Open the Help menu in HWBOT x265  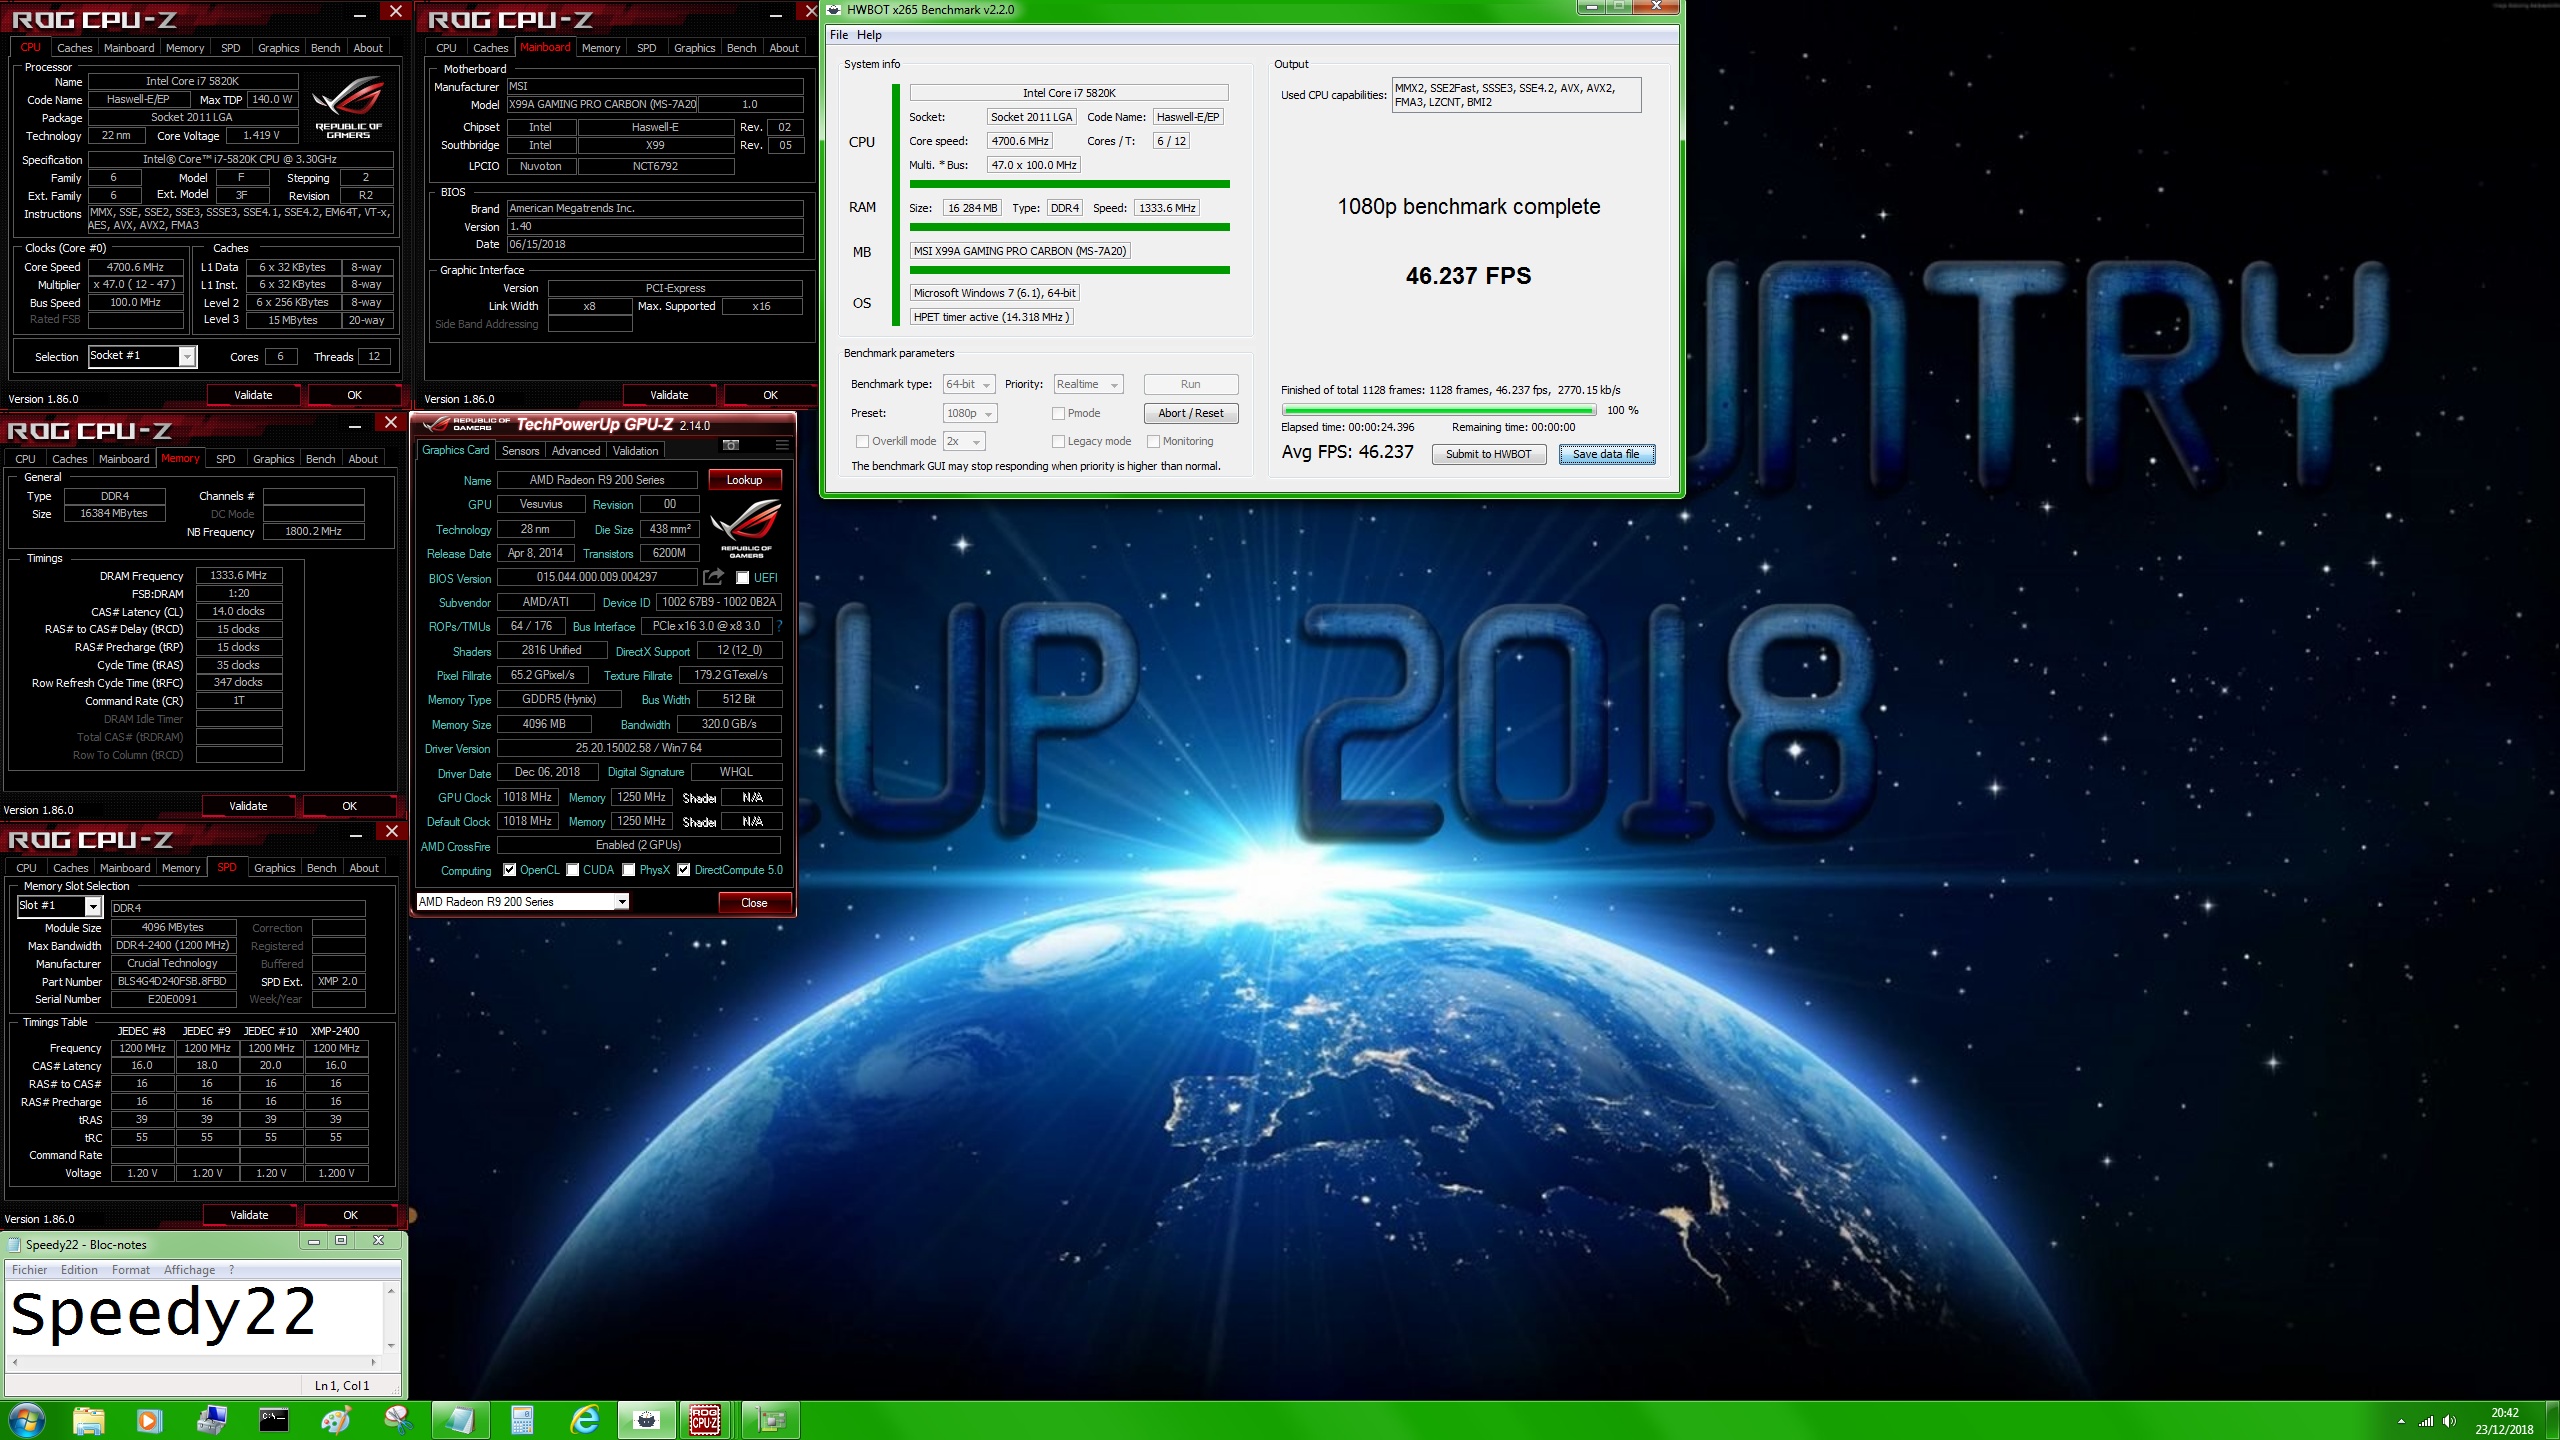click(869, 35)
